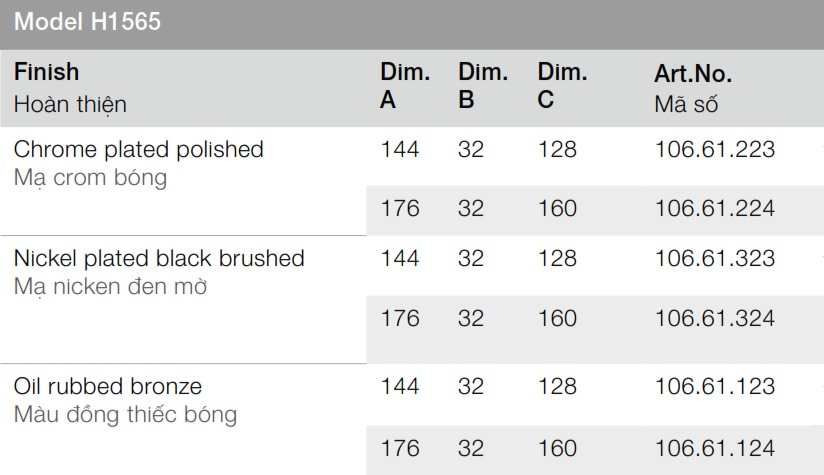Open article number 106.61.324
The width and height of the screenshot is (824, 475).
[x=715, y=318]
